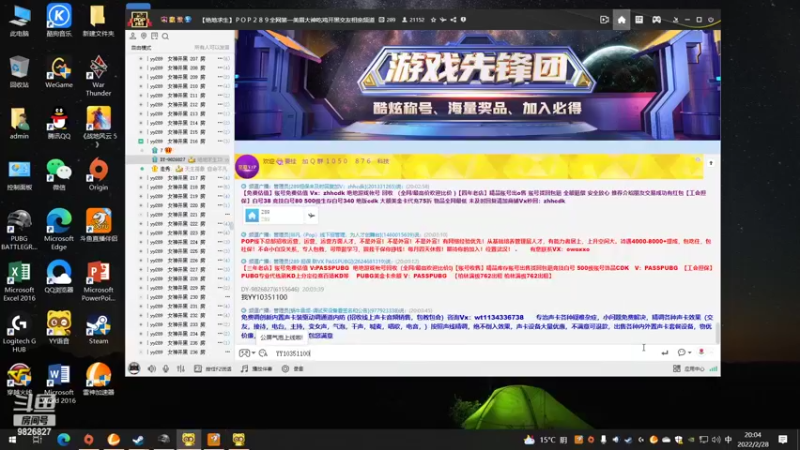Click the headset avatar in the bottom bar
Image resolution: width=800 pixels, height=450 pixels.
click(x=134, y=368)
